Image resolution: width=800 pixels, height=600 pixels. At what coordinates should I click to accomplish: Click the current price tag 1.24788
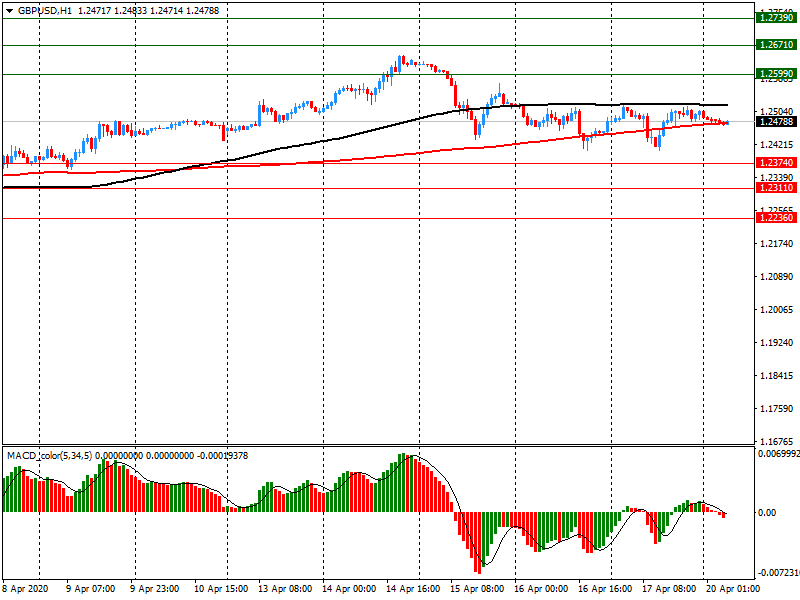click(x=776, y=122)
